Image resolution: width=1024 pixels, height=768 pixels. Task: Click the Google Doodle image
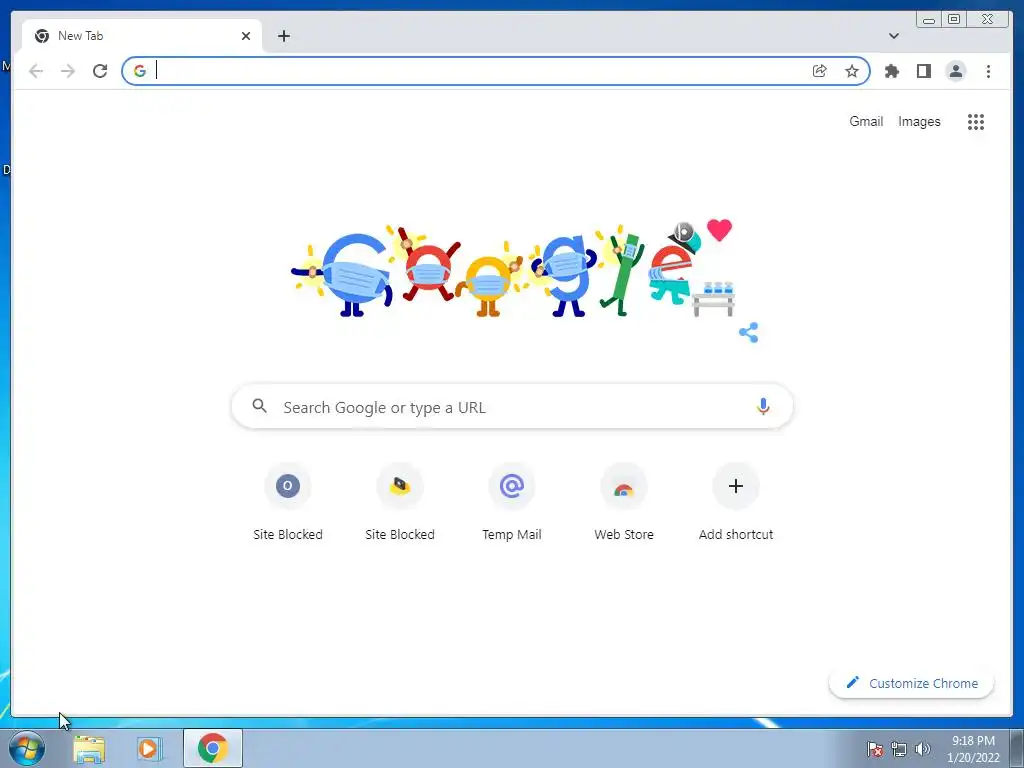click(512, 270)
